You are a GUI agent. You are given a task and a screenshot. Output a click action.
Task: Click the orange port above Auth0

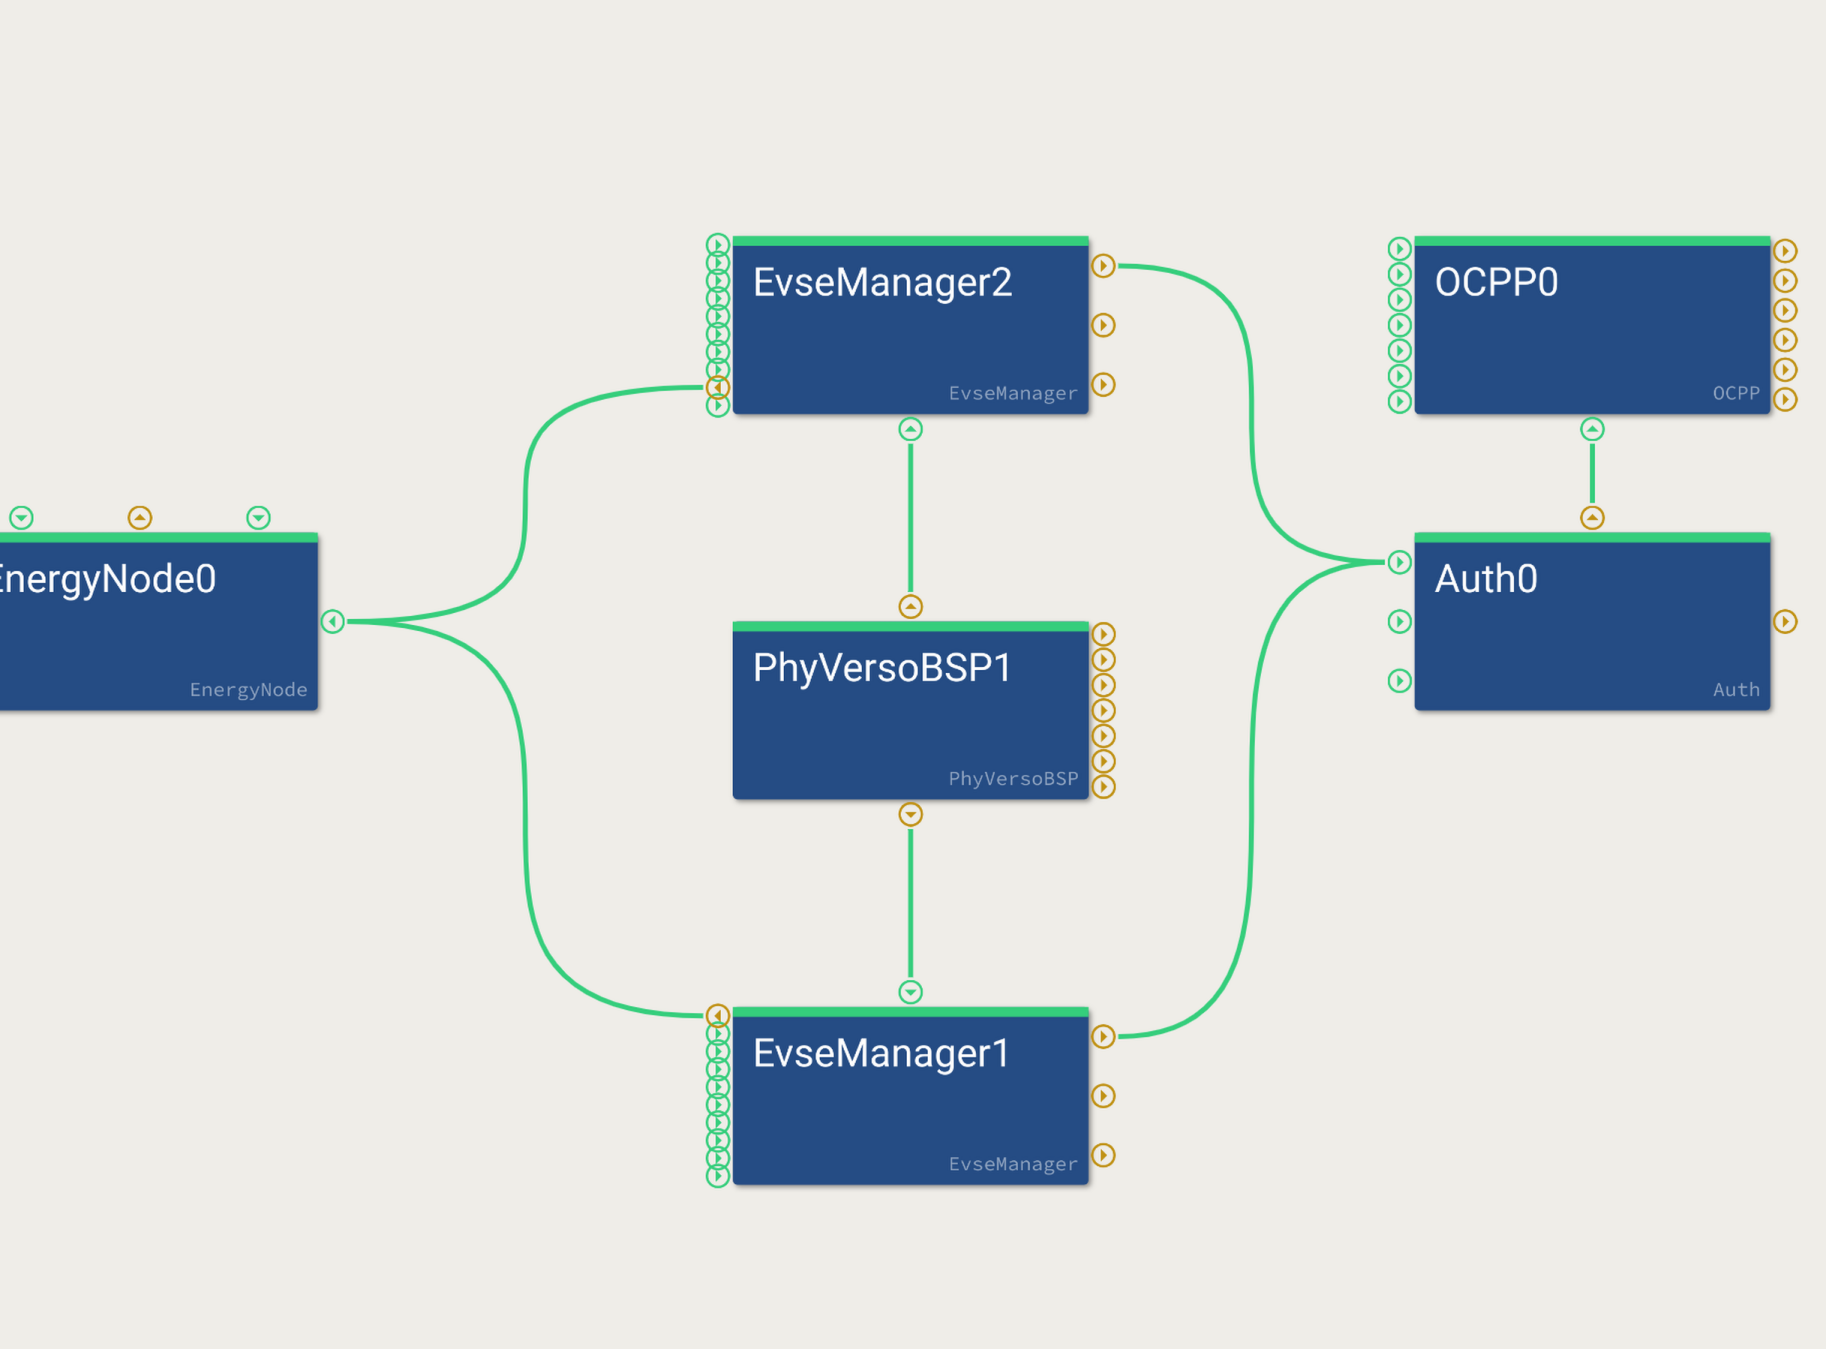1592,517
